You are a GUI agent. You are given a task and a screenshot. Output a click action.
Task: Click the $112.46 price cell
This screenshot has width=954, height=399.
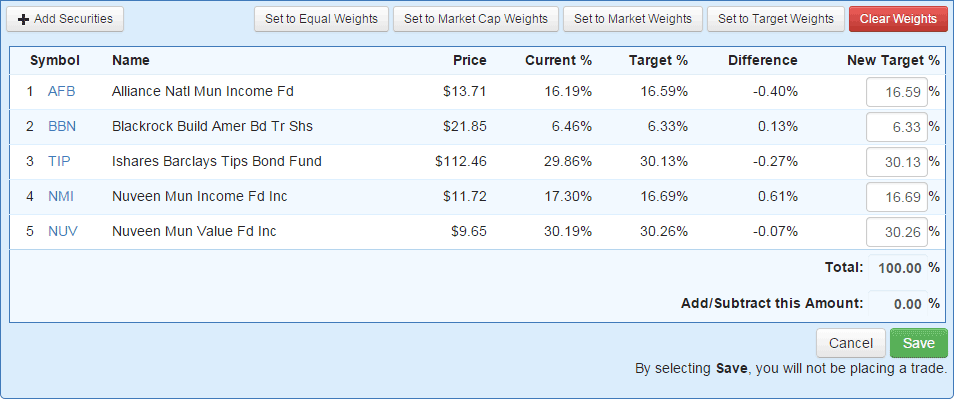461,162
